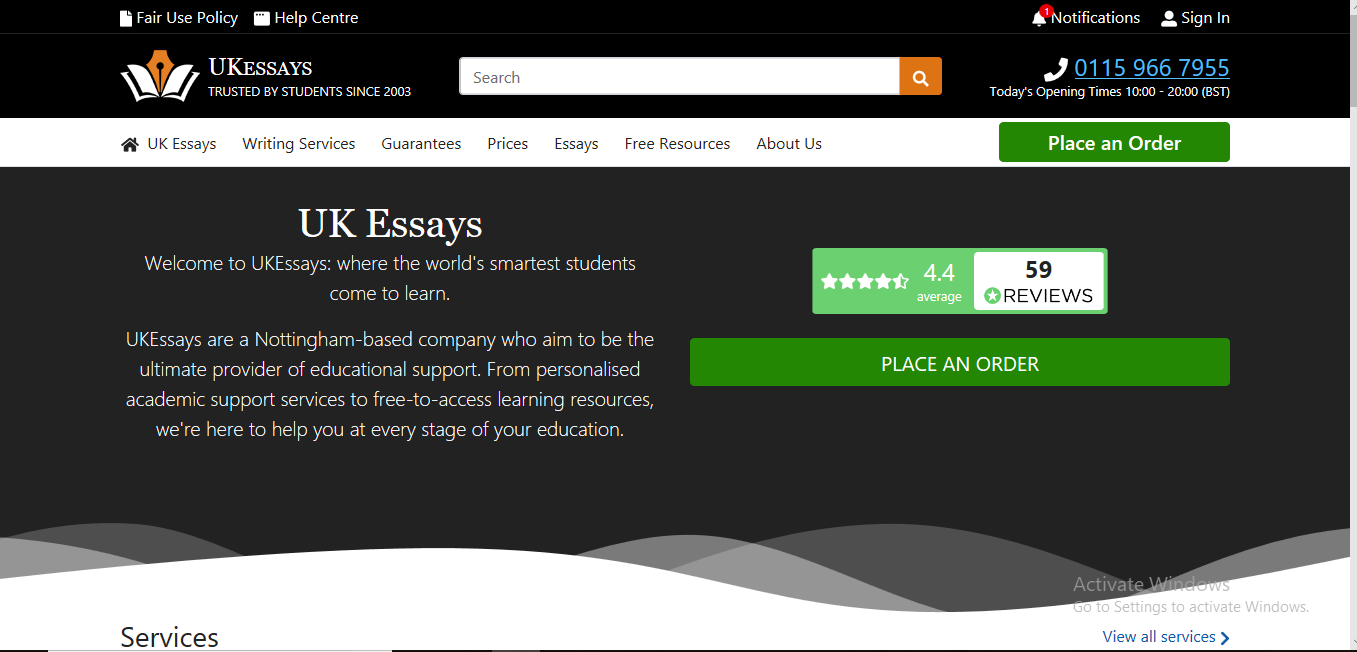This screenshot has width=1357, height=652.
Task: Open the Prices menu item
Action: [x=508, y=144]
